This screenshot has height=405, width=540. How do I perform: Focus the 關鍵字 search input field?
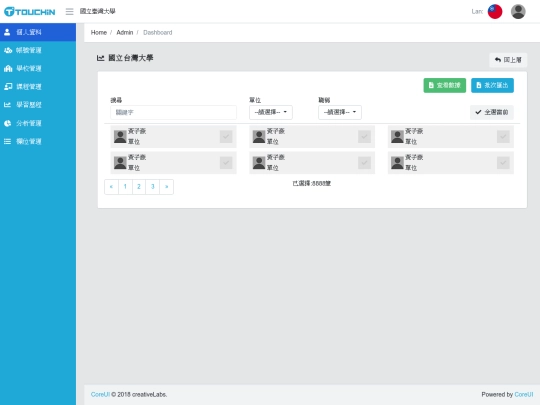coord(174,112)
